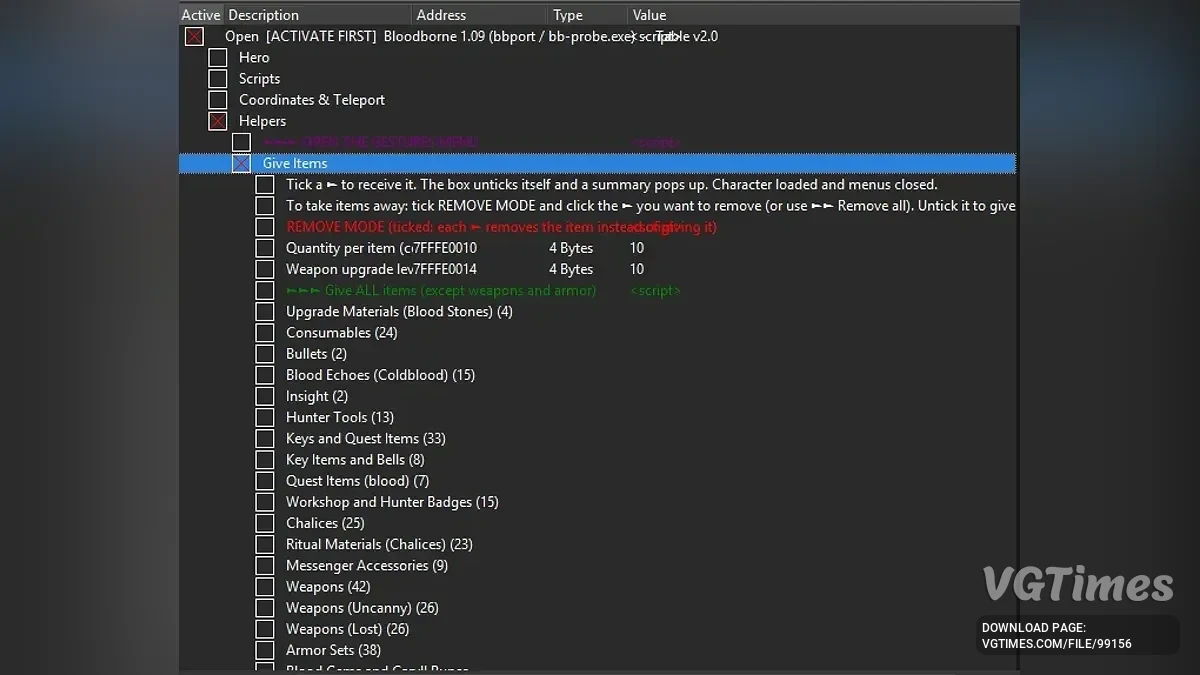Viewport: 1200px width, 675px height.
Task: Sort by the Description column header
Action: coord(318,15)
